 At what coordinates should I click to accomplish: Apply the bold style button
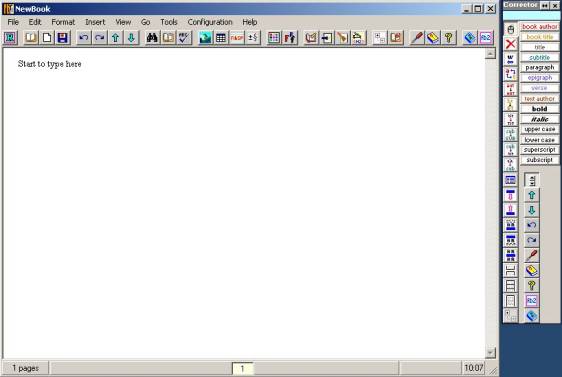point(539,109)
